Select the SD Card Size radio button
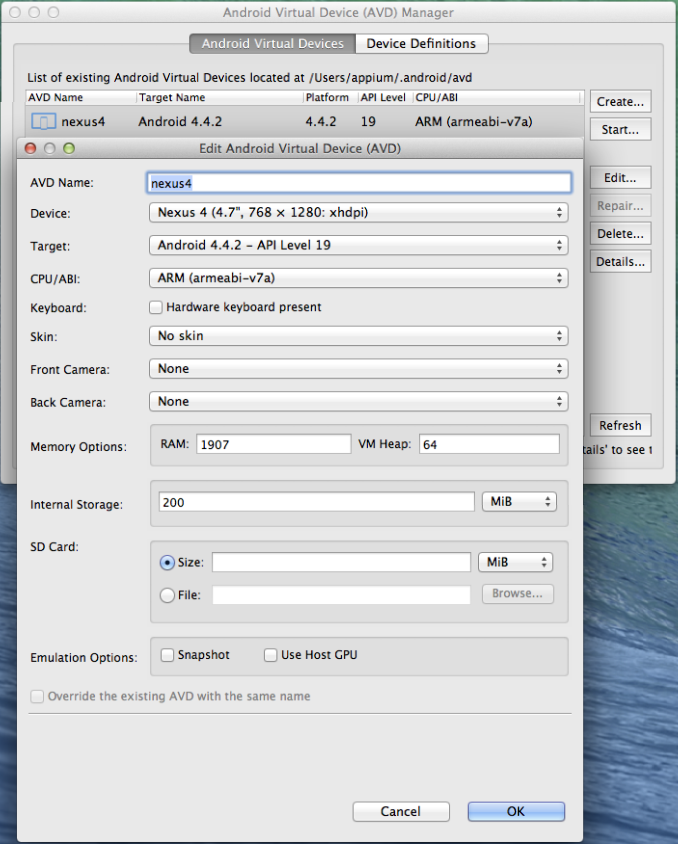Viewport: 678px width, 844px height. point(167,562)
